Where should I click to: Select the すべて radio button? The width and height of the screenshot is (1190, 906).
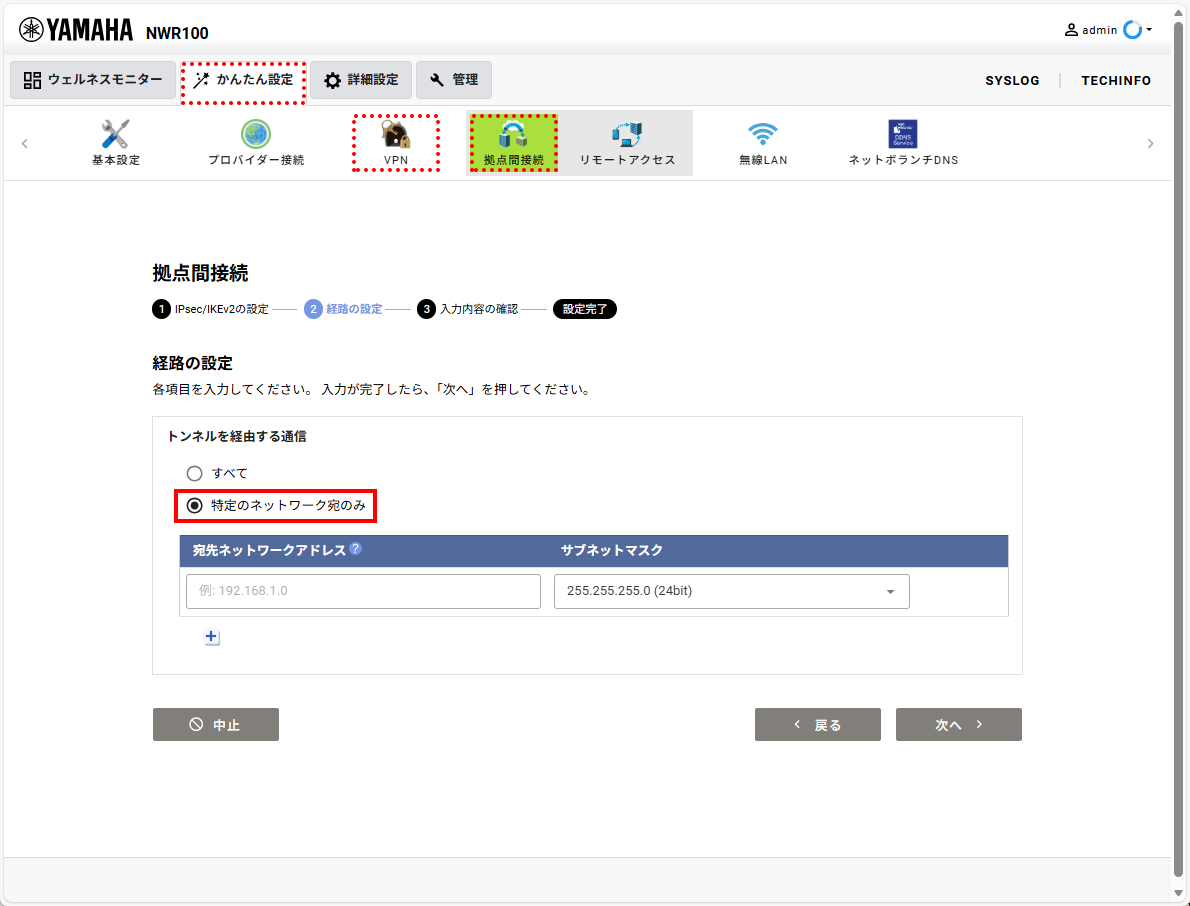pos(194,473)
